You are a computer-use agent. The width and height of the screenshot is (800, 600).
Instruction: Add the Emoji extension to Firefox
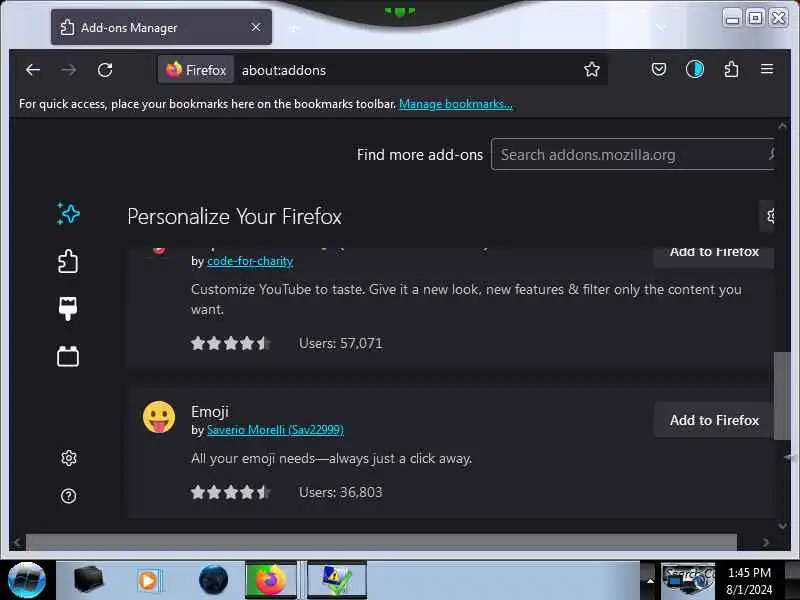pos(714,420)
